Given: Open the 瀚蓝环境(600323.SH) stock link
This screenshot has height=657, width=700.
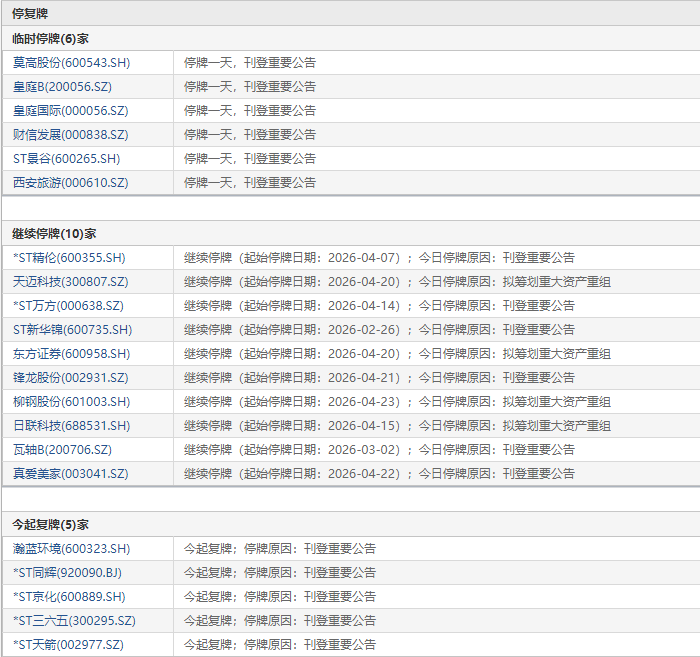Looking at the screenshot, I should point(71,549).
